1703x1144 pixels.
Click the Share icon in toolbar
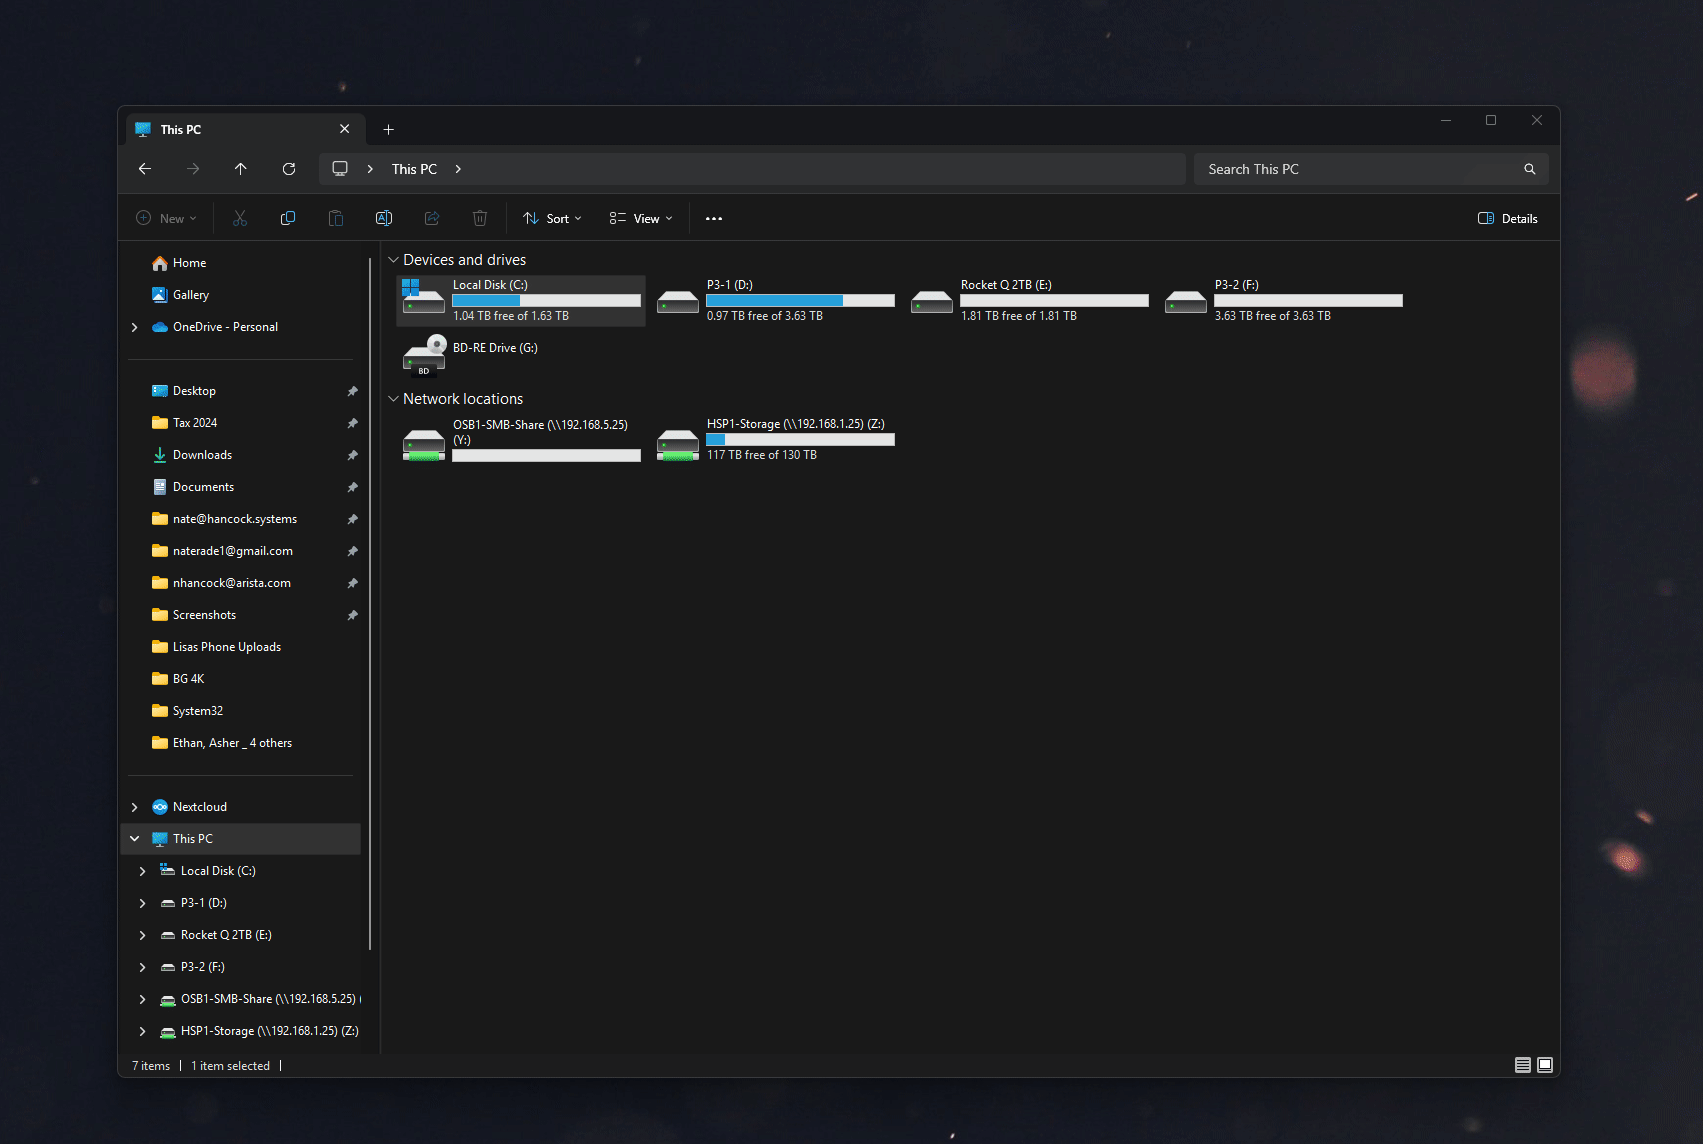[x=432, y=218]
